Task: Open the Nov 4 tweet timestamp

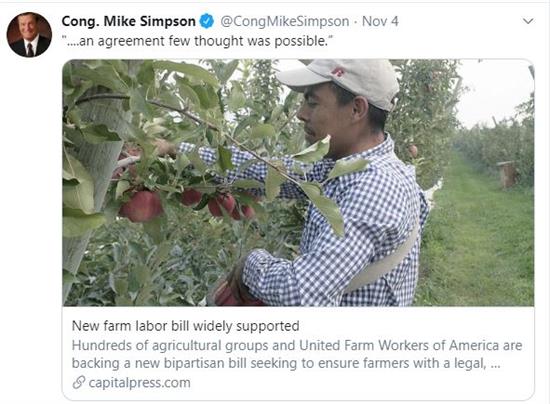Action: tap(380, 21)
